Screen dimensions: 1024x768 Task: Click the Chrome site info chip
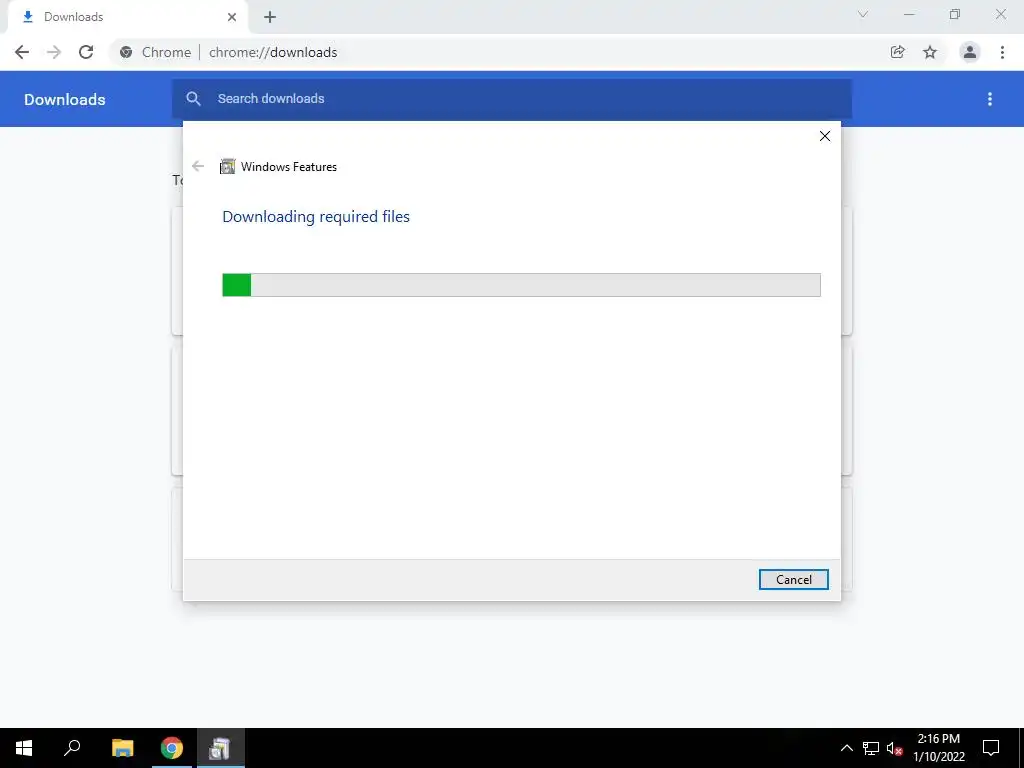[x=156, y=52]
